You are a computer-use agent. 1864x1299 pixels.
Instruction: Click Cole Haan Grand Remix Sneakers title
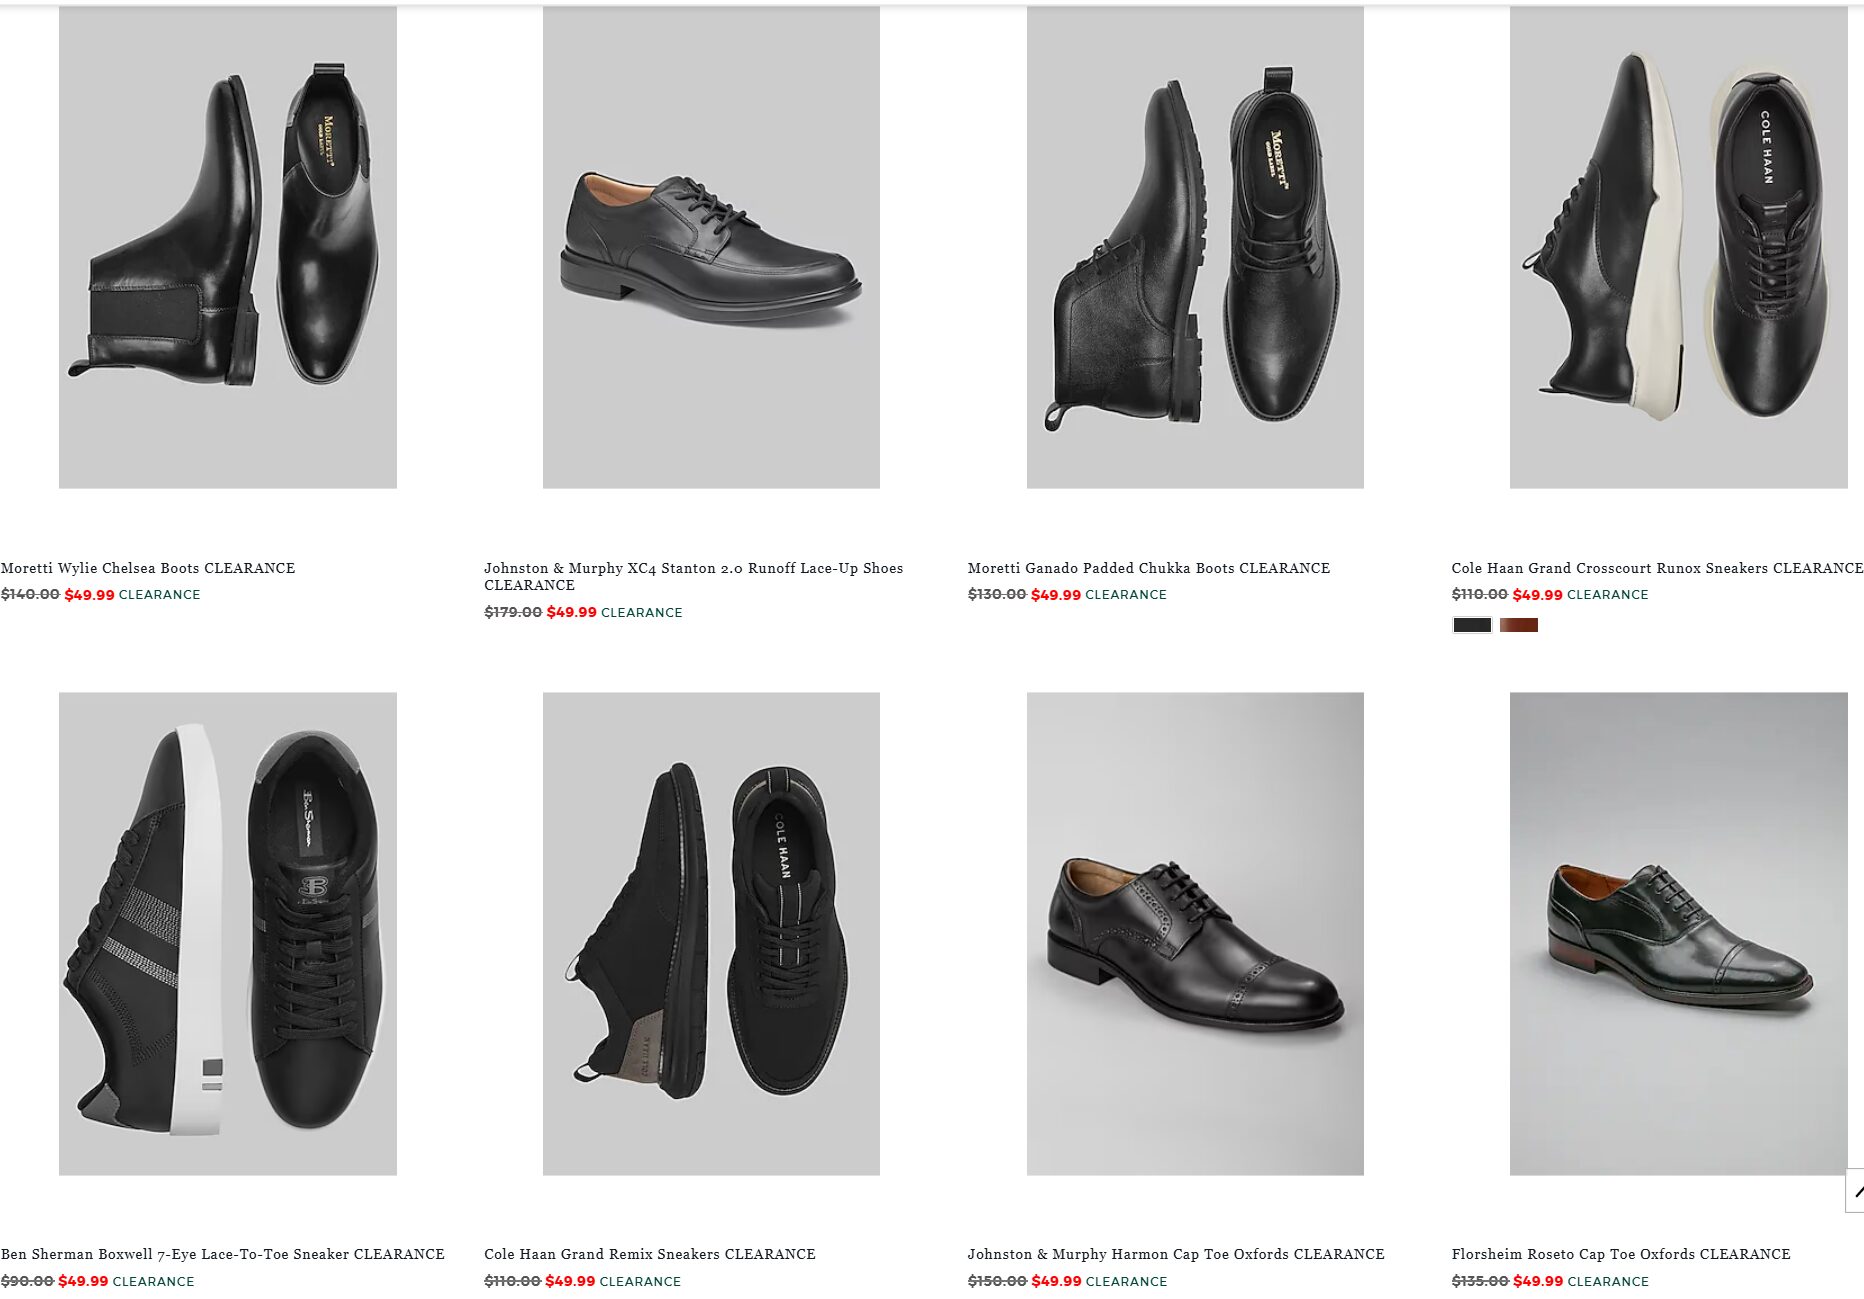(x=649, y=1254)
